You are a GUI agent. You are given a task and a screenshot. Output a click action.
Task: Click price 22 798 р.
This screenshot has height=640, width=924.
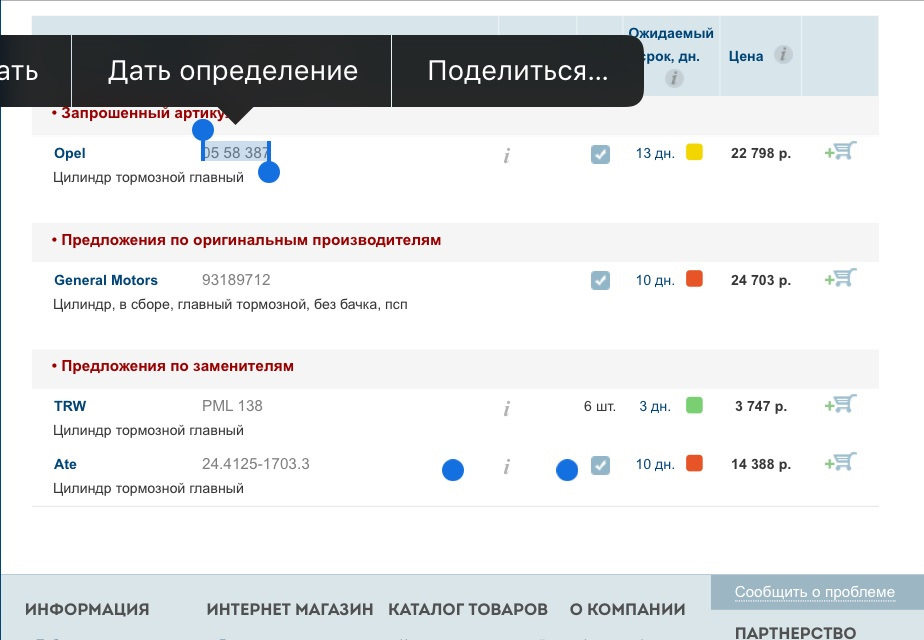(760, 153)
